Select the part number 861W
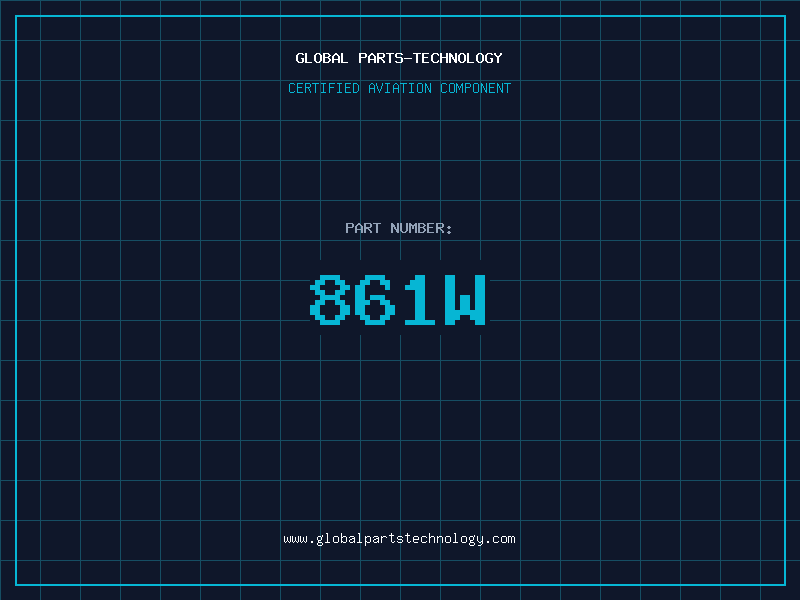 pyautogui.click(x=398, y=299)
